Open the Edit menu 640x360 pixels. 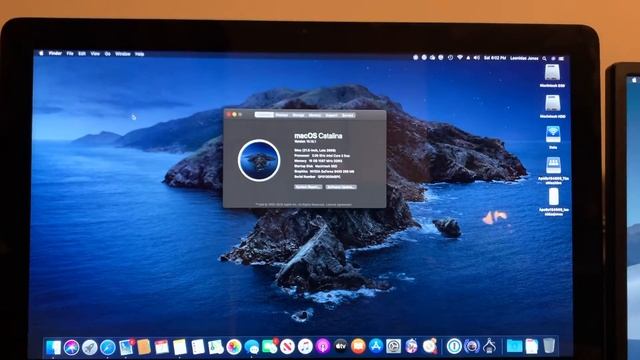[x=82, y=53]
